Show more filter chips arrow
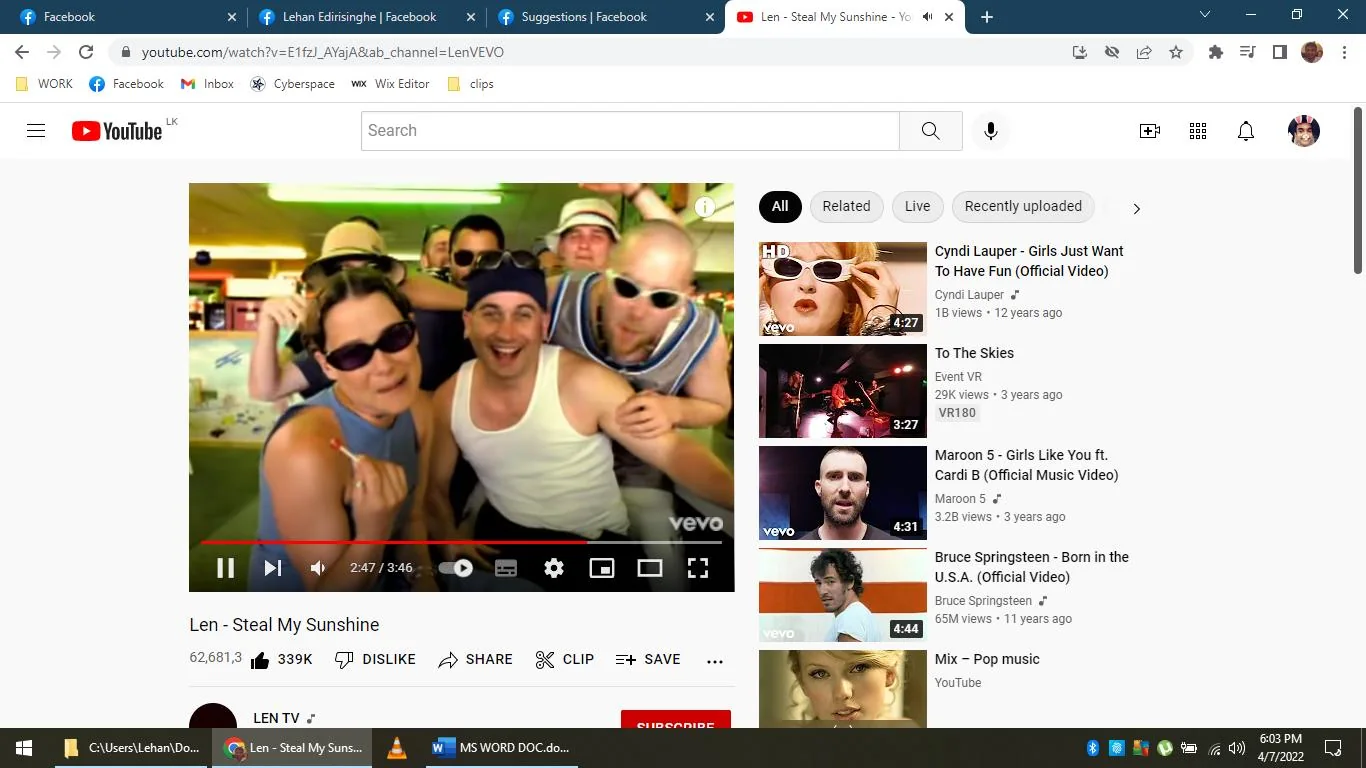 [1136, 208]
